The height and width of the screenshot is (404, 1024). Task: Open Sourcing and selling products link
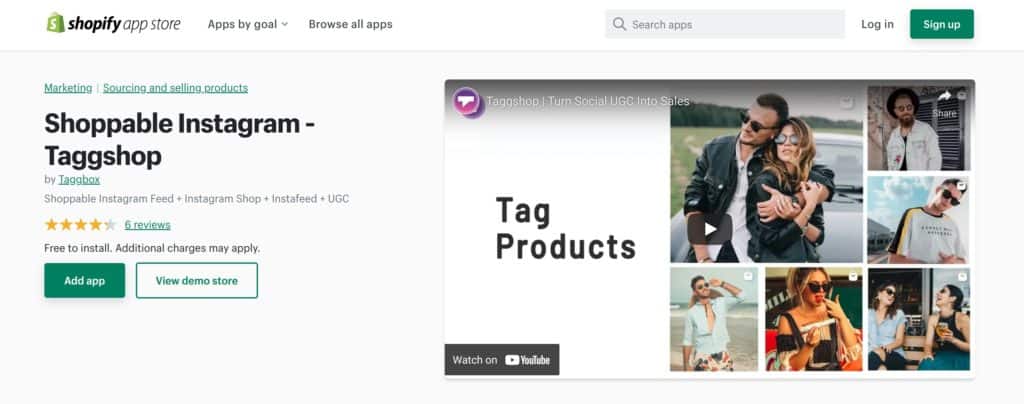point(175,87)
